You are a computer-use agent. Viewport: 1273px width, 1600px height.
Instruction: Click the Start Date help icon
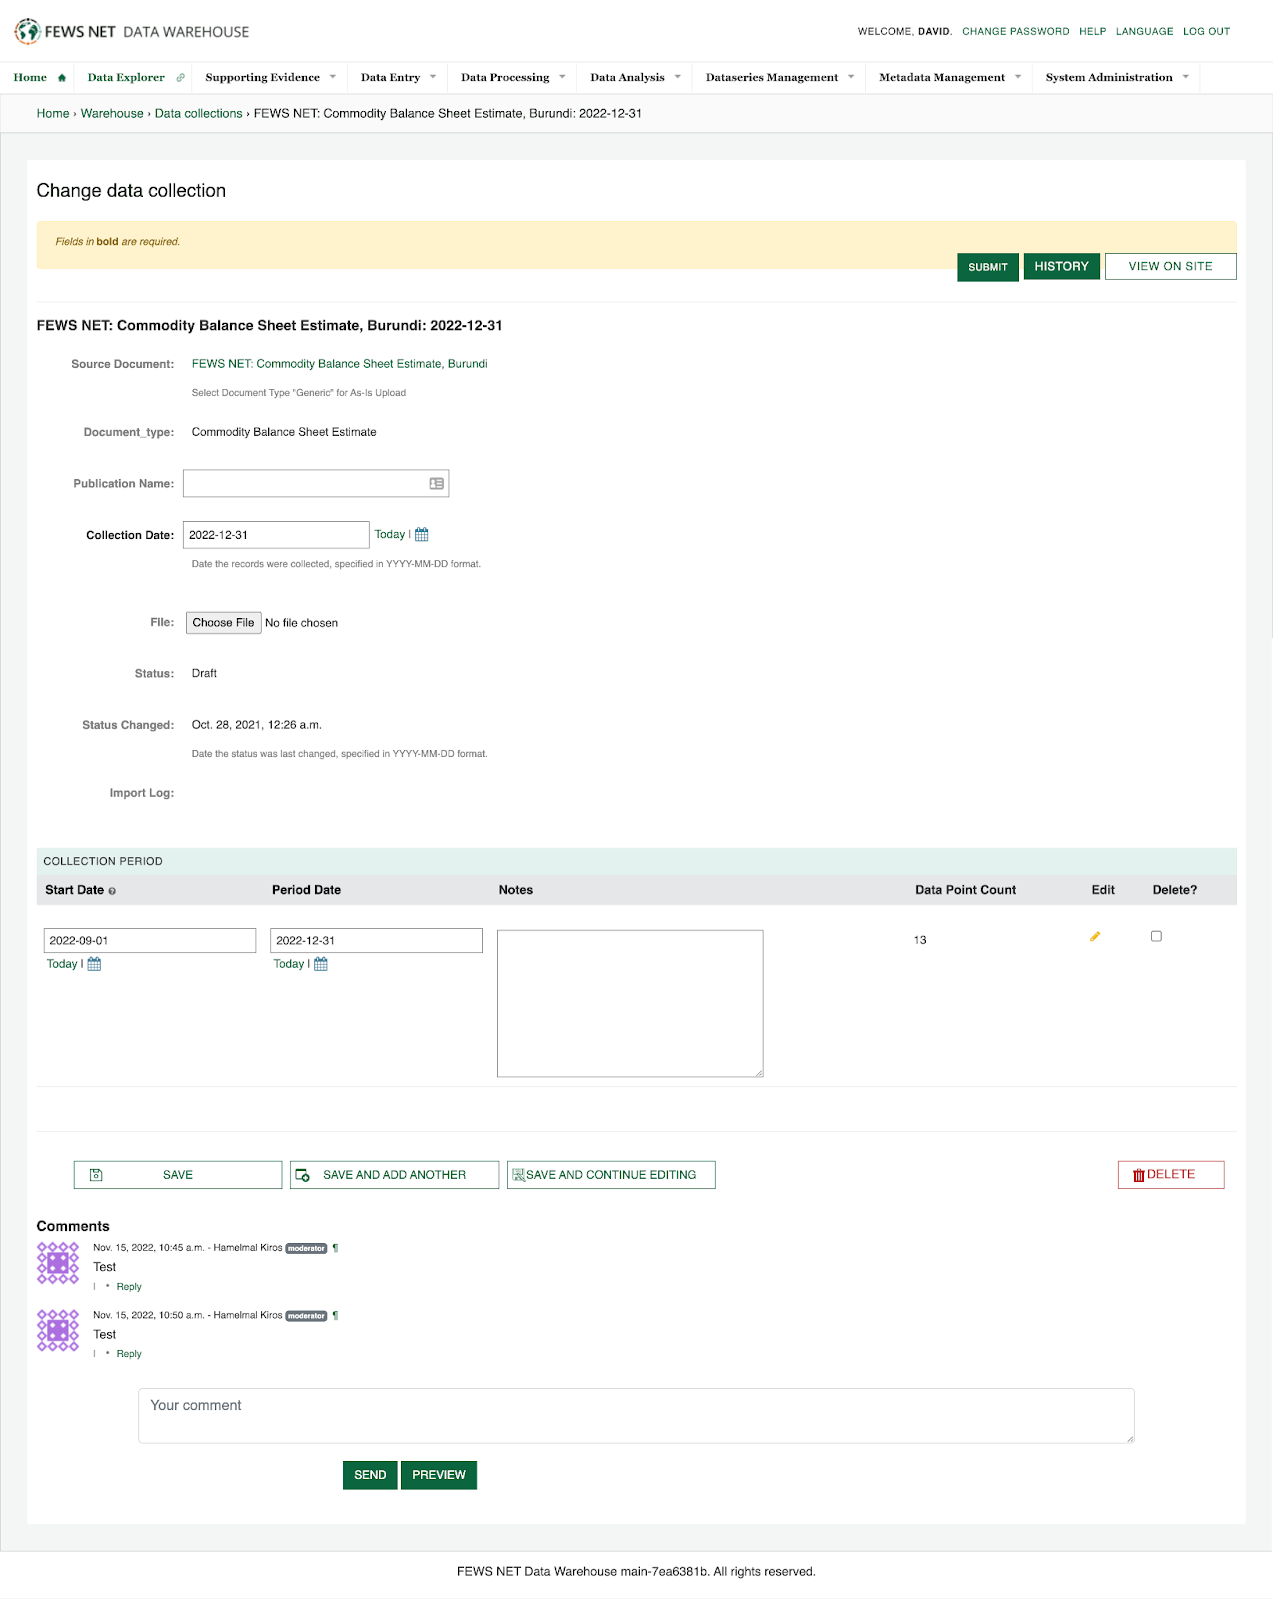[112, 891]
